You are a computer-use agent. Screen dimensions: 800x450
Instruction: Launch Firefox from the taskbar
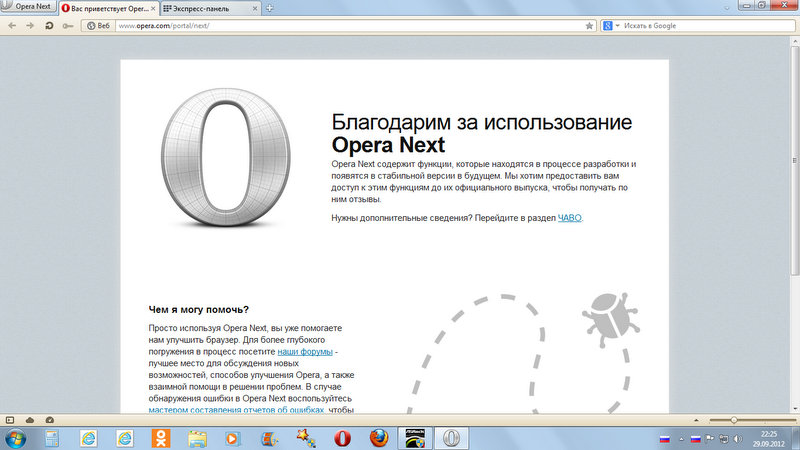(x=379, y=438)
